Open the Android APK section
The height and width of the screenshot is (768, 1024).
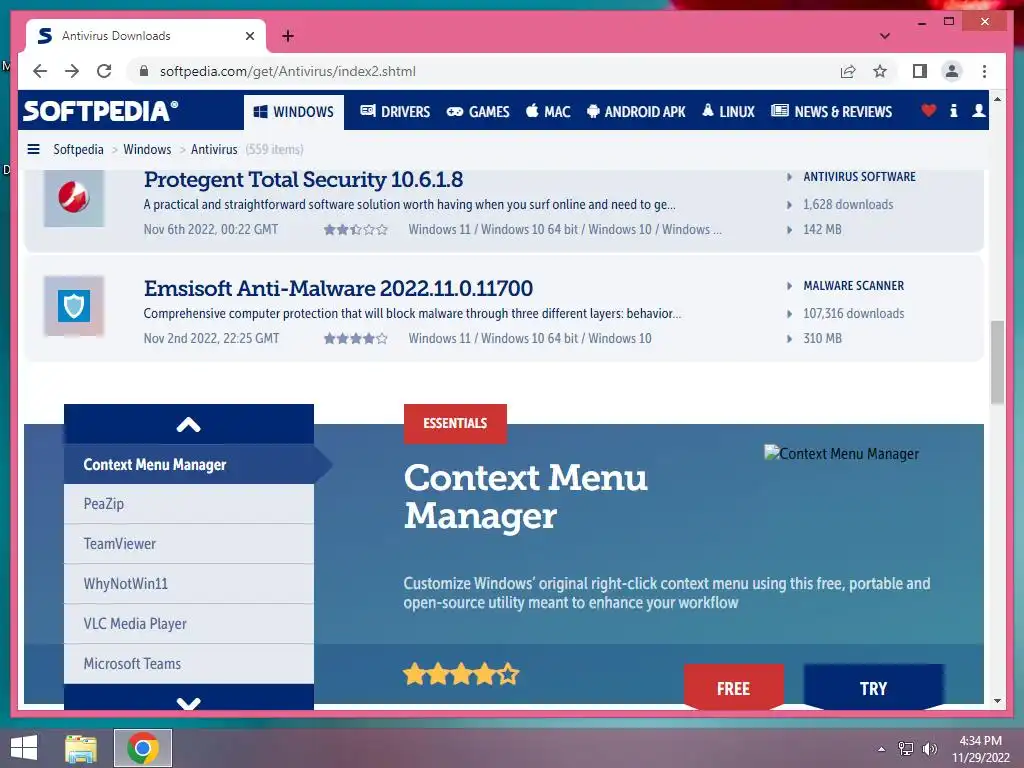[636, 112]
